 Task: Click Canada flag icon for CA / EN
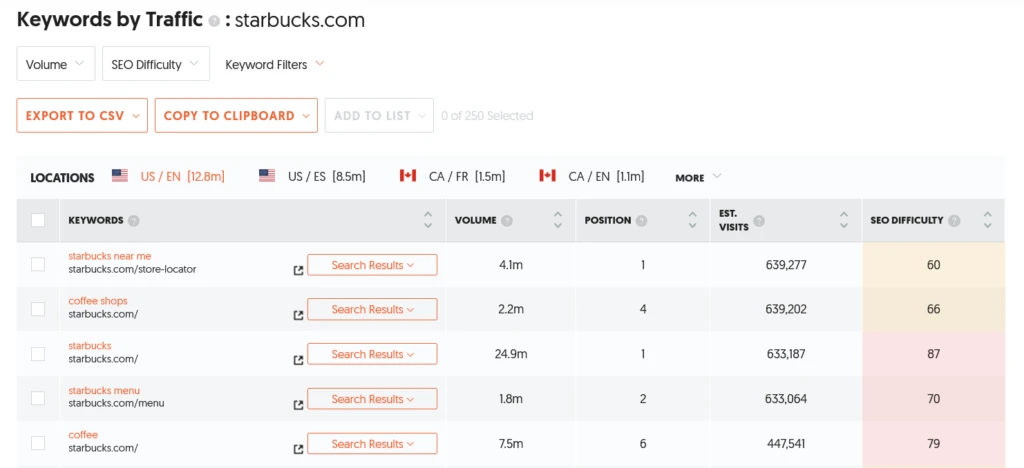[x=547, y=176]
